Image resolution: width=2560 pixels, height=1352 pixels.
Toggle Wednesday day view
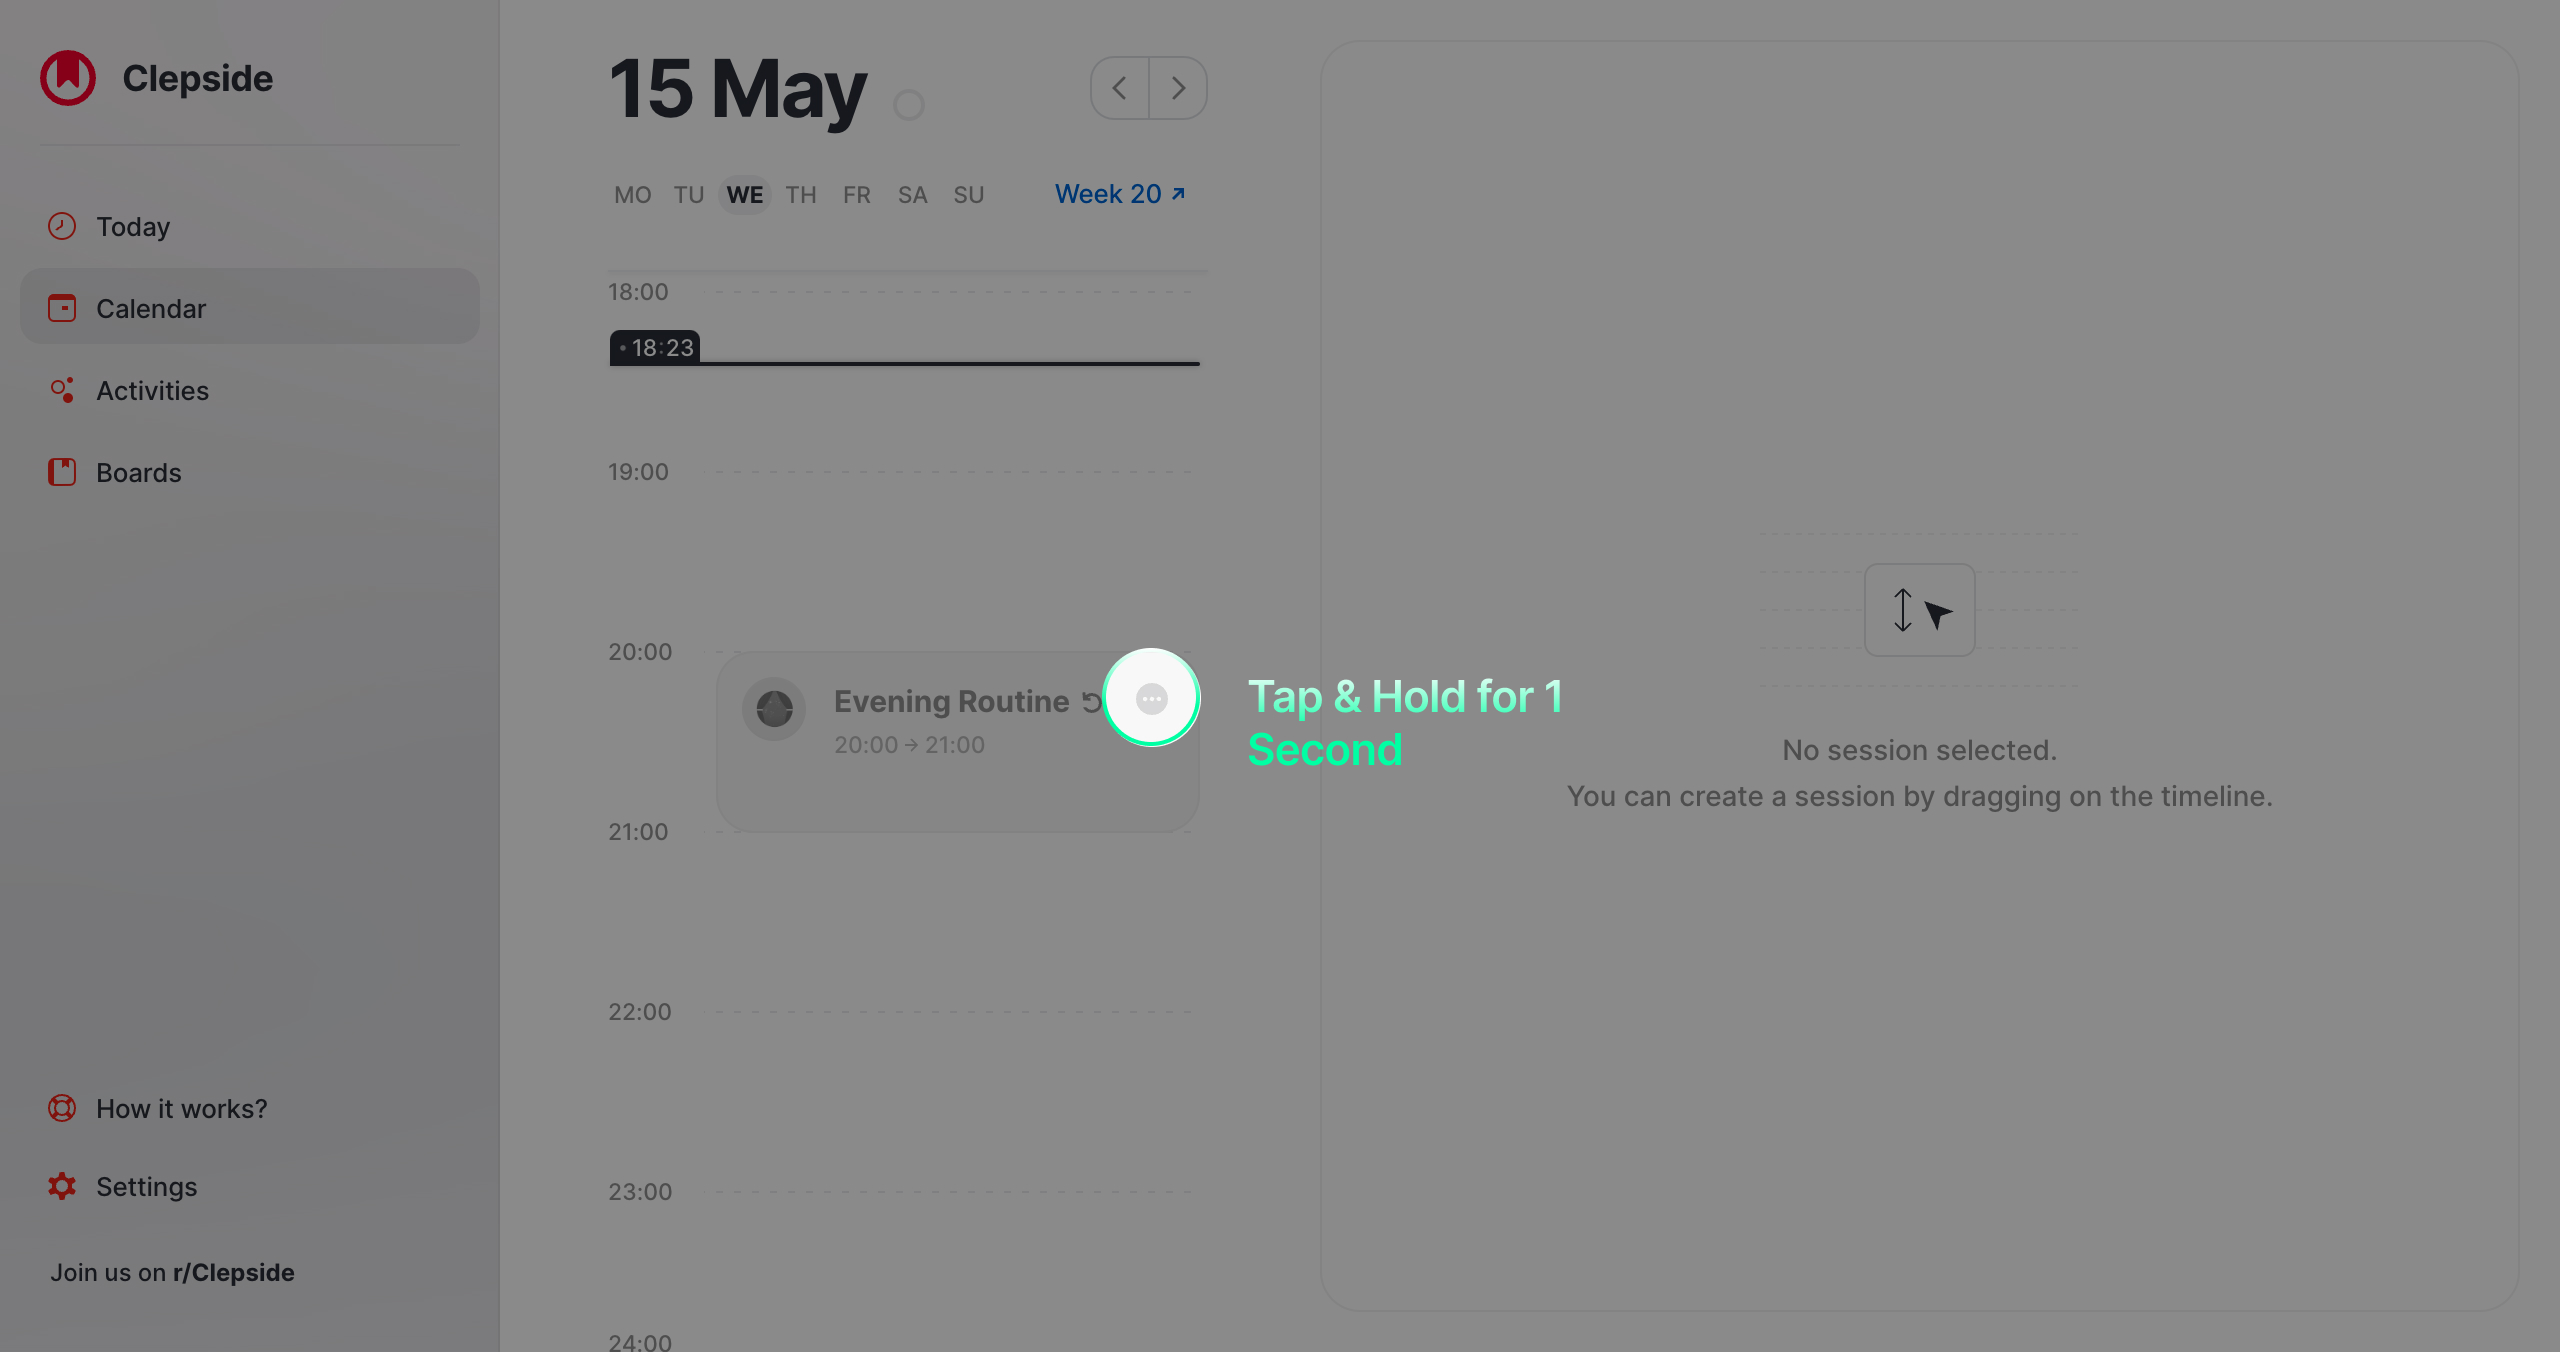(745, 193)
